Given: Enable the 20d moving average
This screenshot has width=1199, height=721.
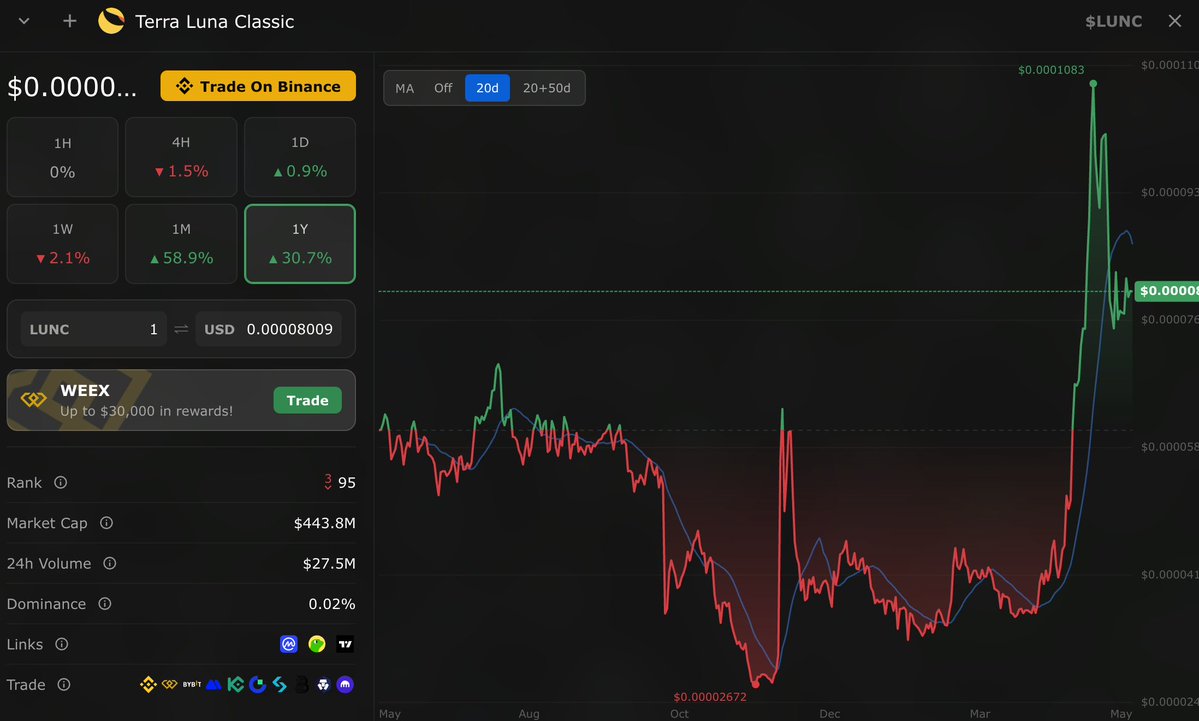Looking at the screenshot, I should tap(487, 88).
